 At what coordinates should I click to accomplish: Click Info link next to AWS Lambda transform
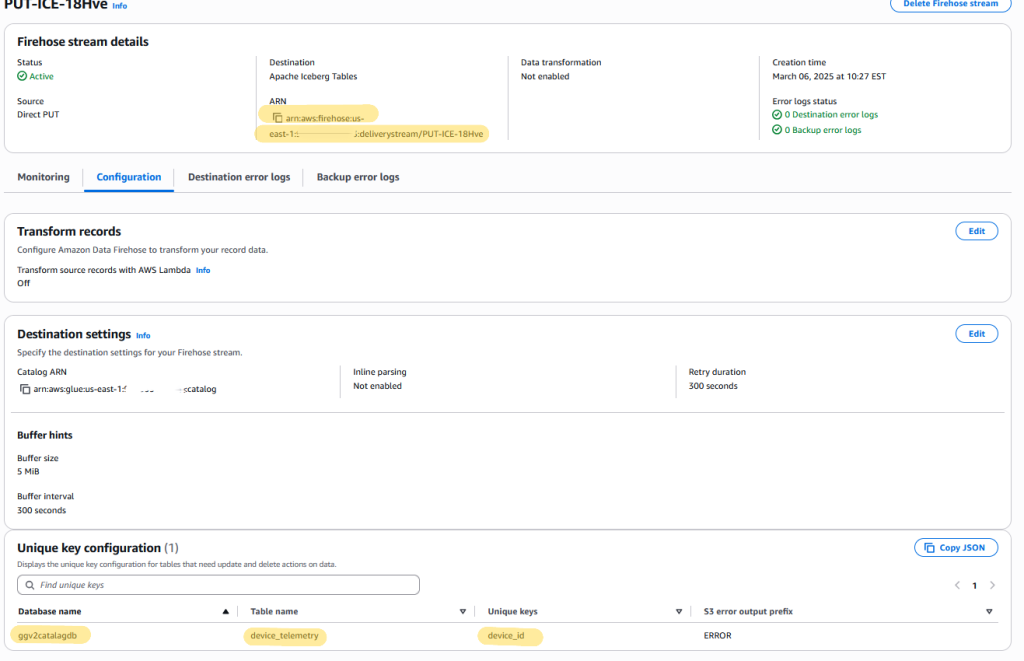click(x=203, y=270)
